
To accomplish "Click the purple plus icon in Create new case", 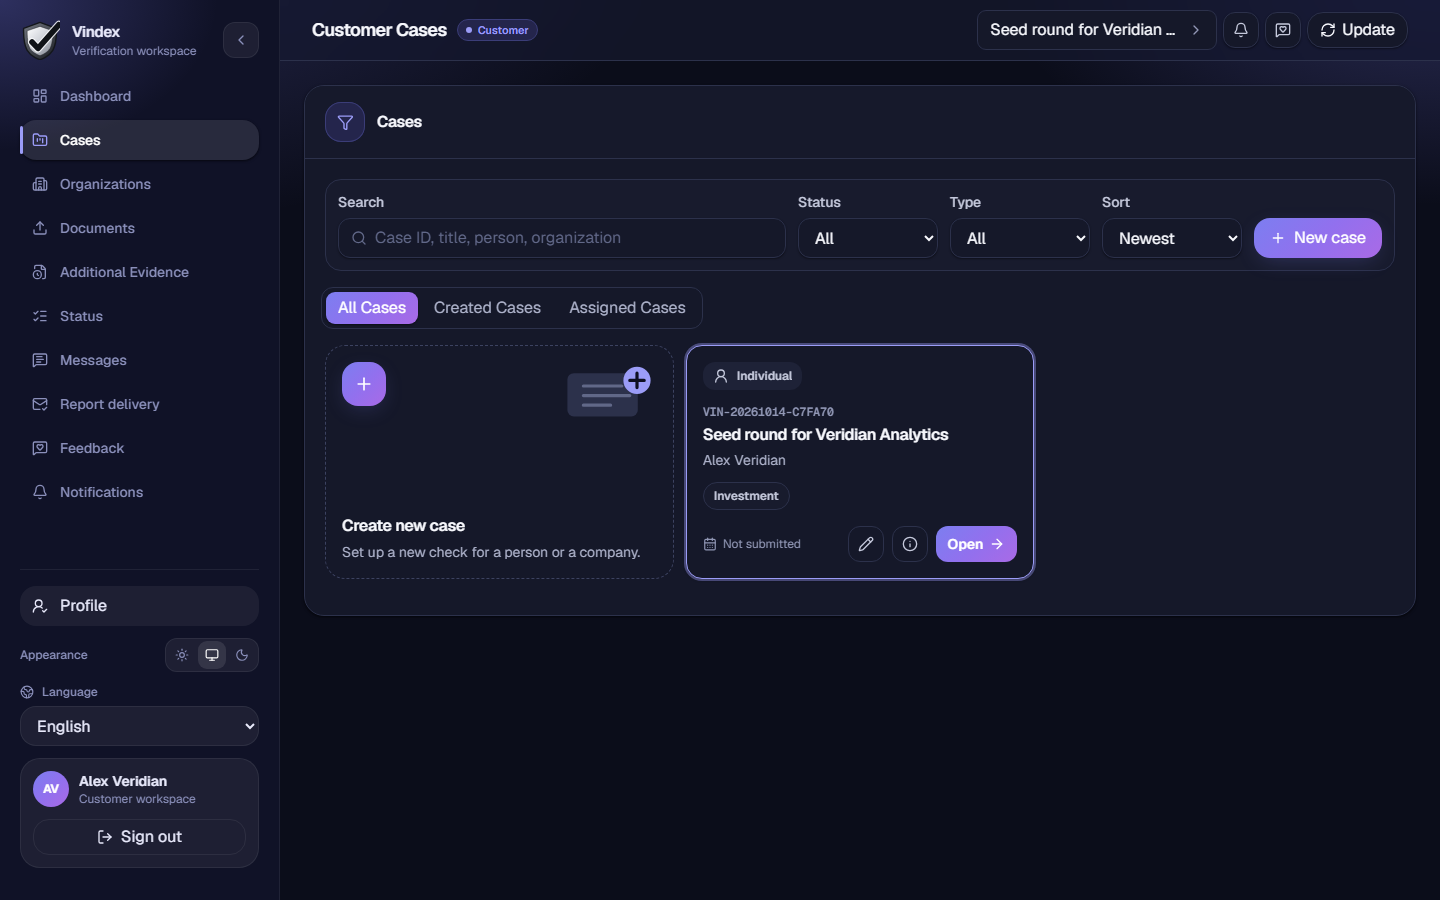I will click(364, 384).
